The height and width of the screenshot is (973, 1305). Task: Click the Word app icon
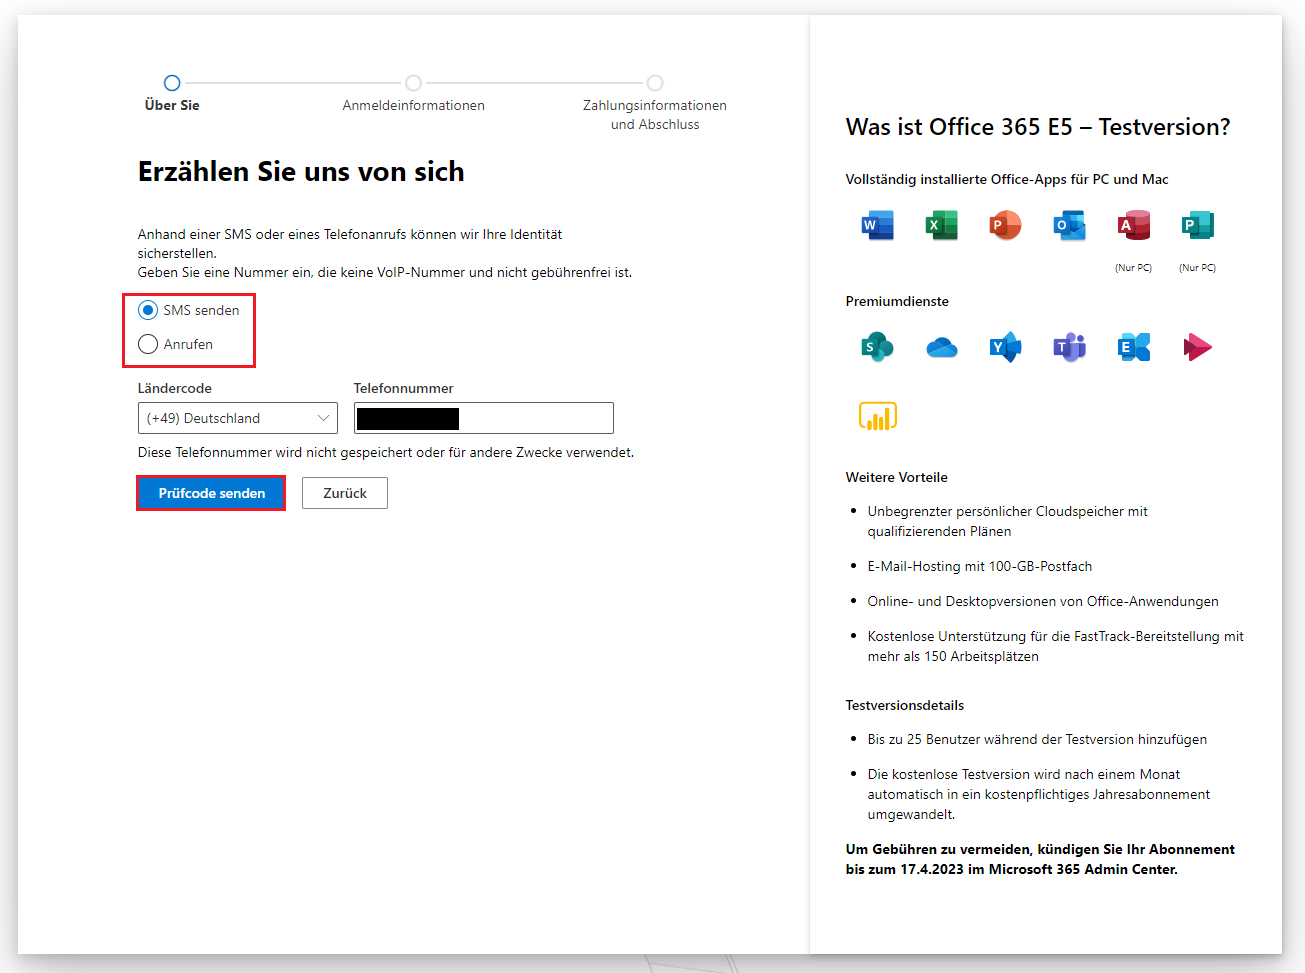(877, 225)
